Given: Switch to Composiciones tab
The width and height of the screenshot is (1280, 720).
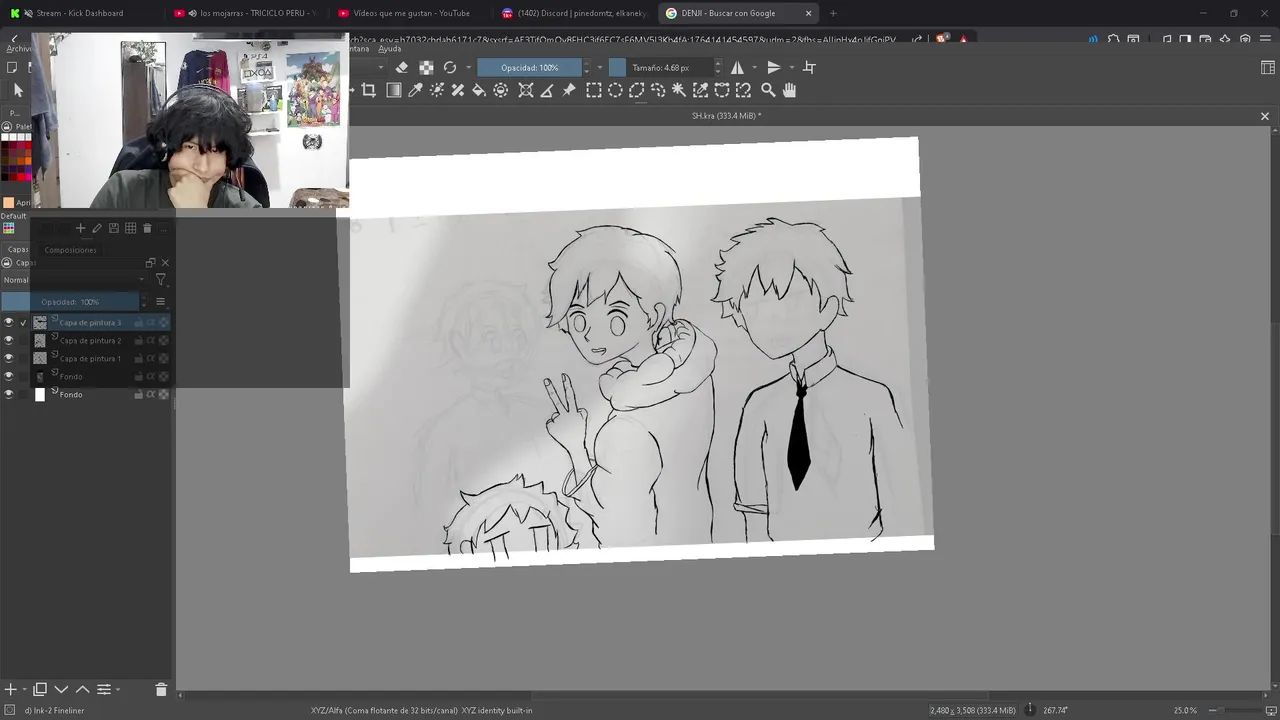Looking at the screenshot, I should point(70,250).
